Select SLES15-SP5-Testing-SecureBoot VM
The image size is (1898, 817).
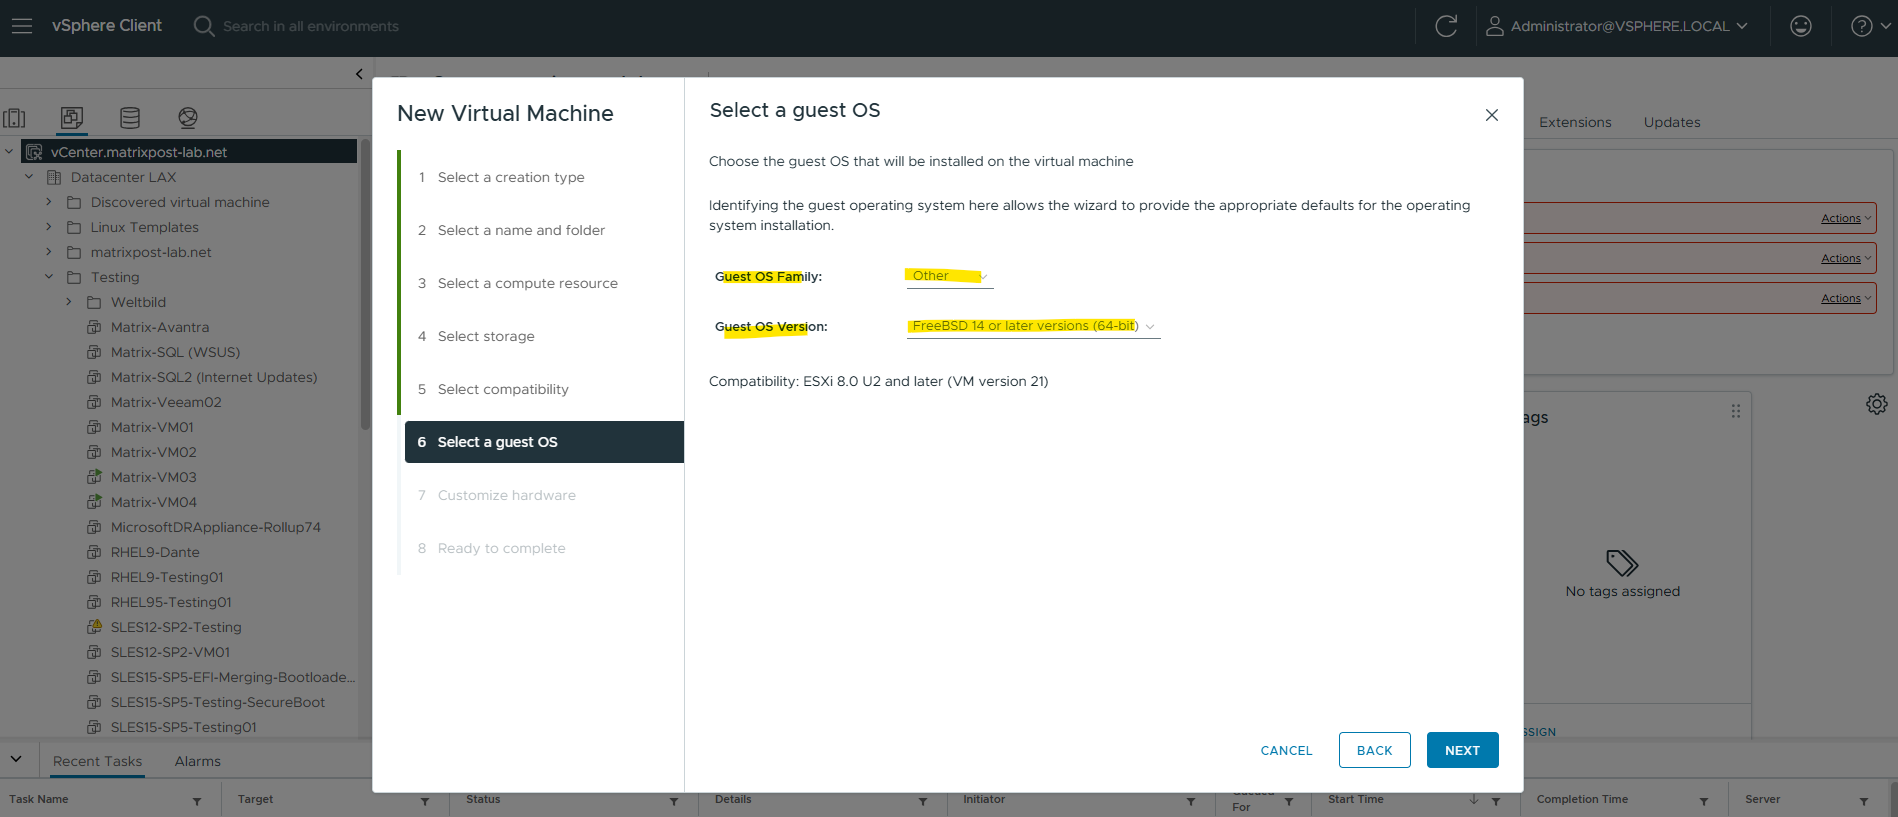pyautogui.click(x=218, y=702)
